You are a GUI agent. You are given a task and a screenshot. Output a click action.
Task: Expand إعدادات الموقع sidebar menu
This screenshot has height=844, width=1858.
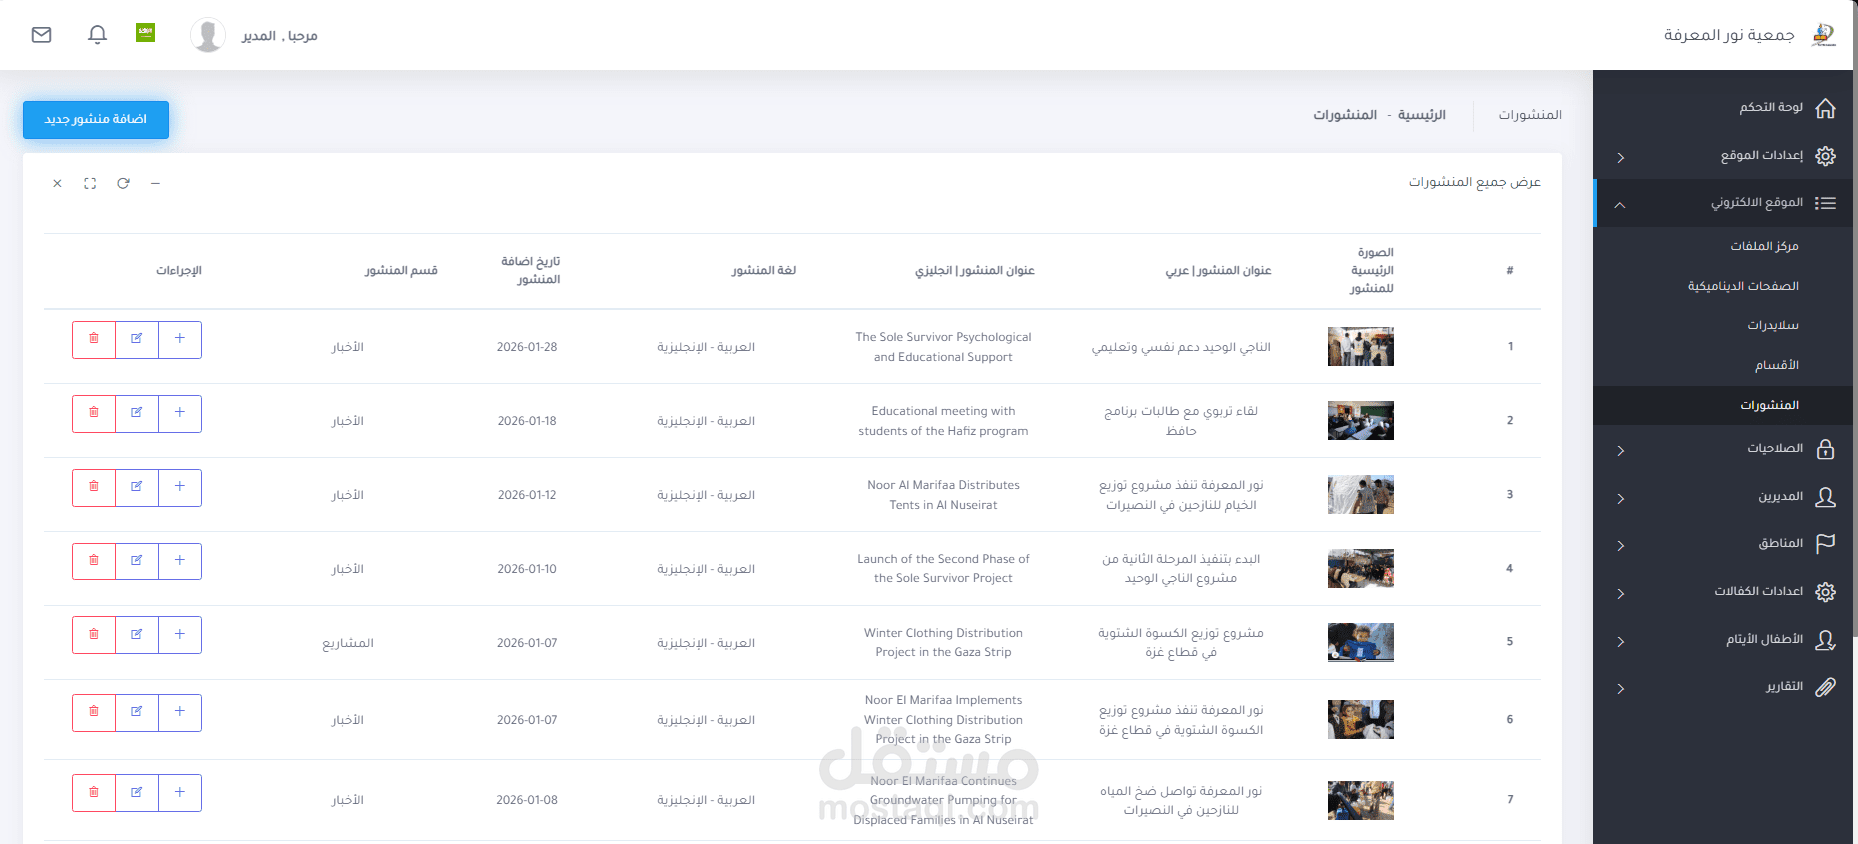[x=1725, y=156]
